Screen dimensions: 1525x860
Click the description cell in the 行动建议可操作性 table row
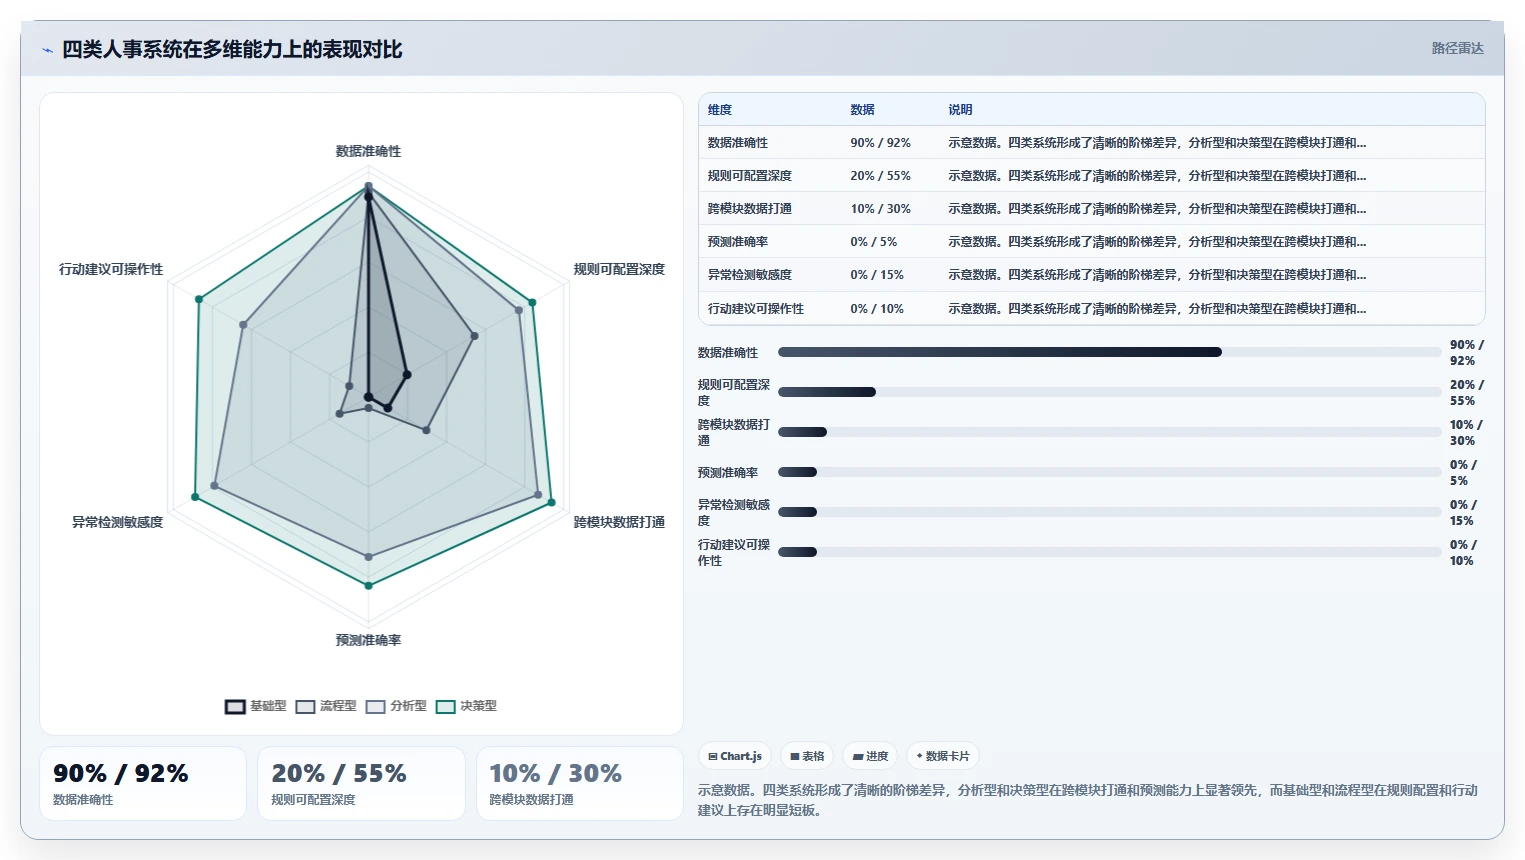(1157, 309)
